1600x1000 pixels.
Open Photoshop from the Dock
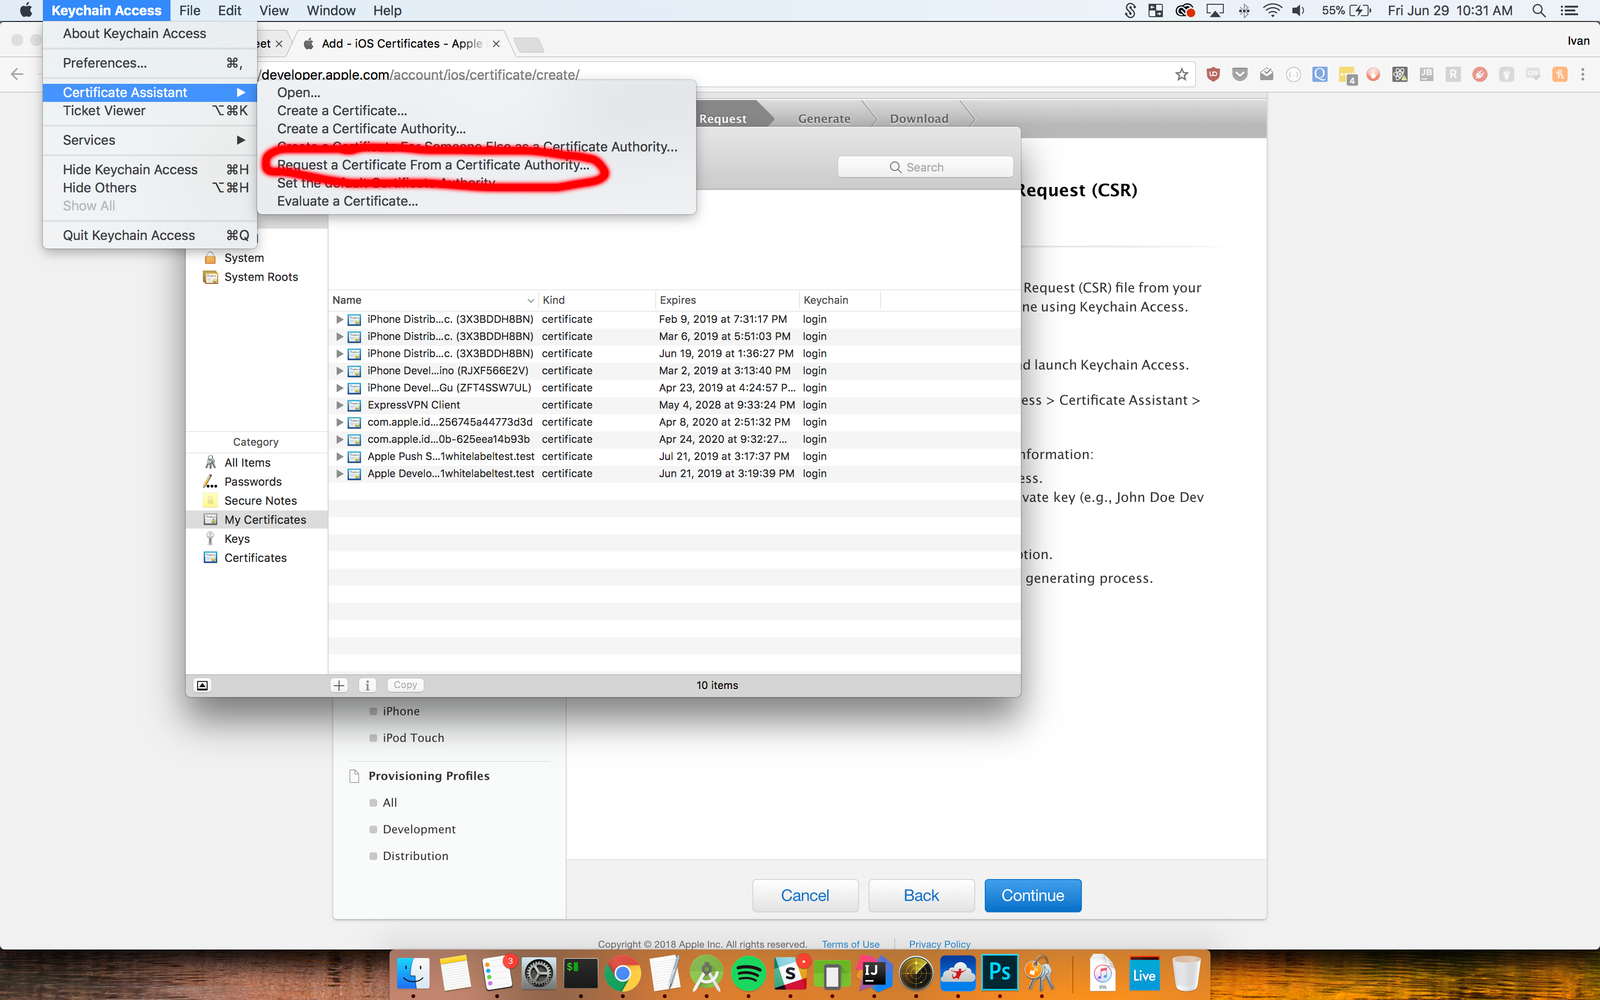[x=1000, y=973]
